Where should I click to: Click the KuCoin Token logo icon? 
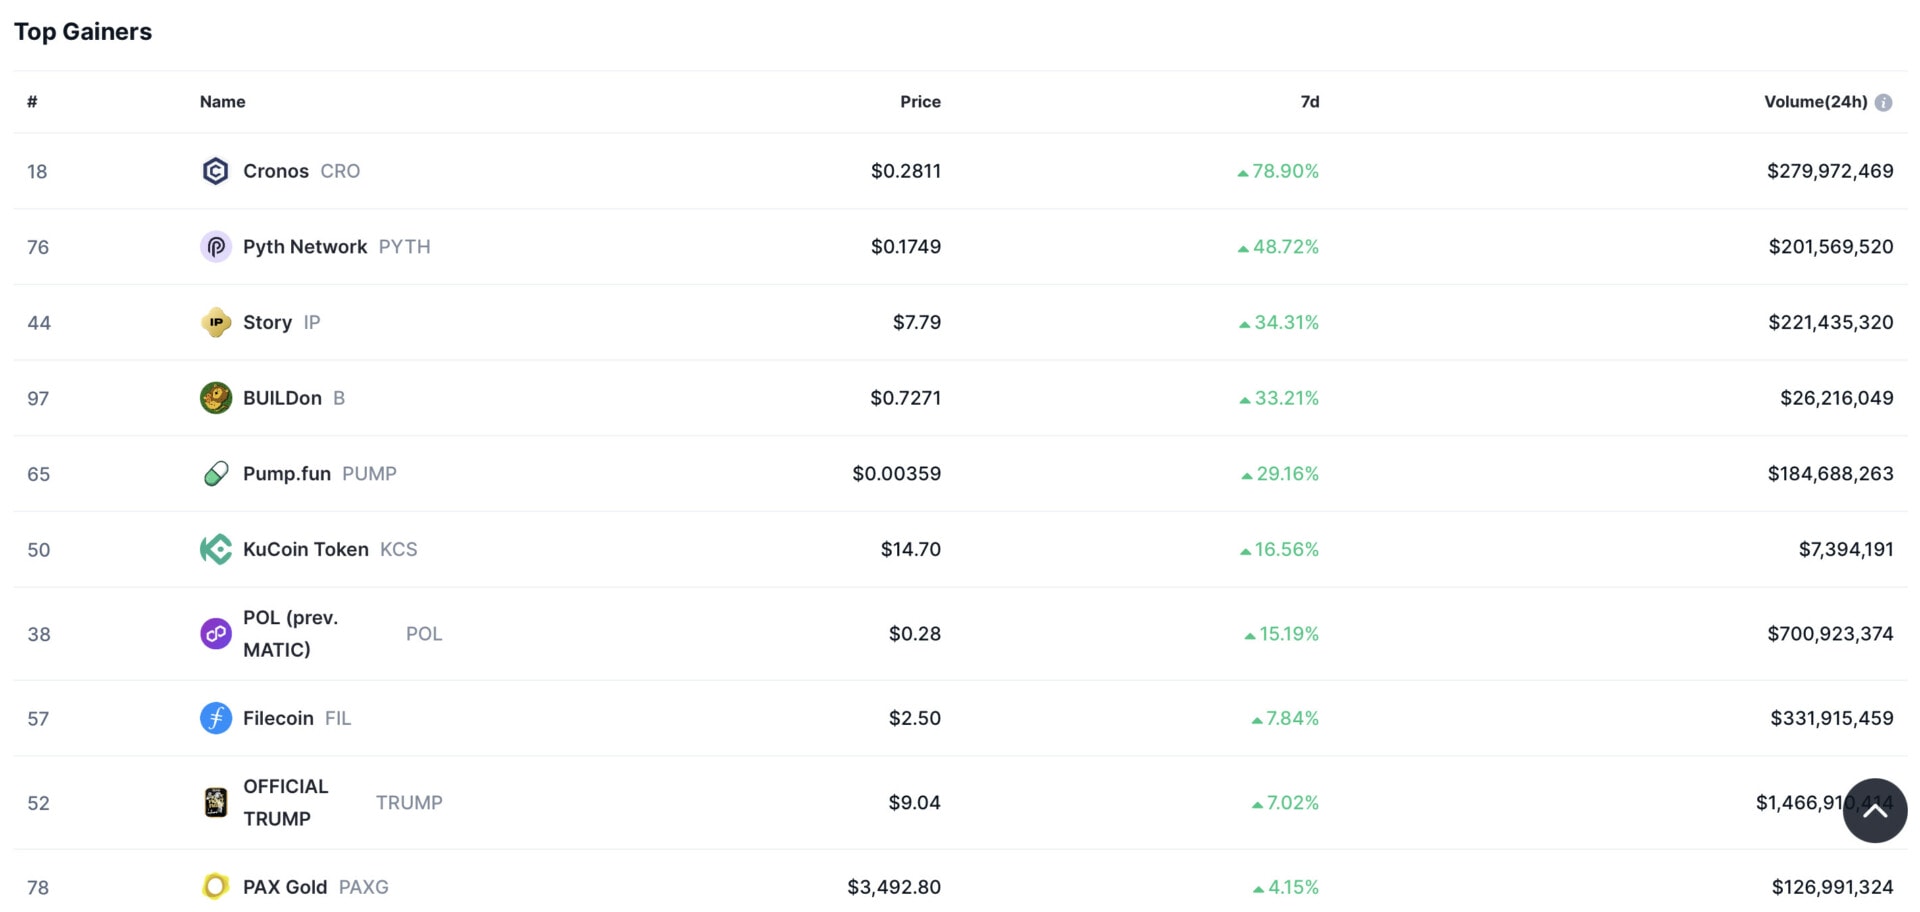click(215, 549)
